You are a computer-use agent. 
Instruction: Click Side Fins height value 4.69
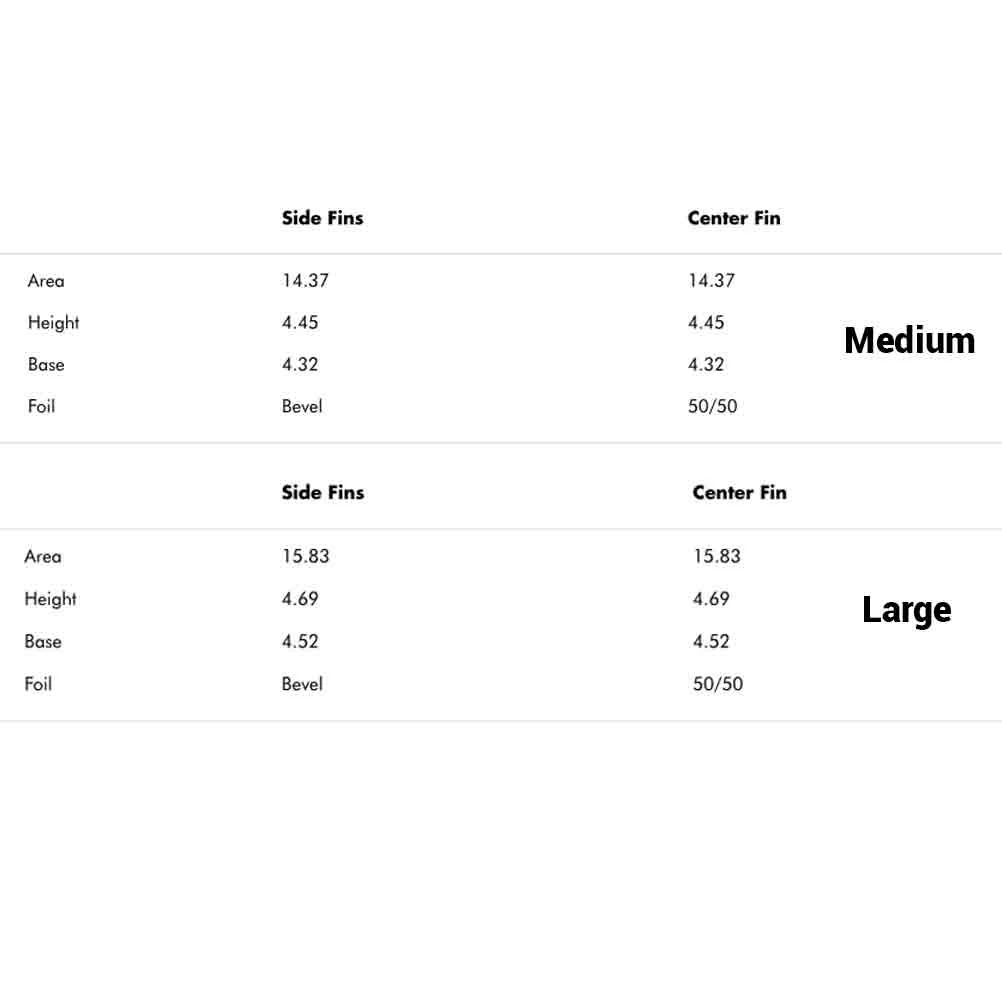tap(300, 599)
